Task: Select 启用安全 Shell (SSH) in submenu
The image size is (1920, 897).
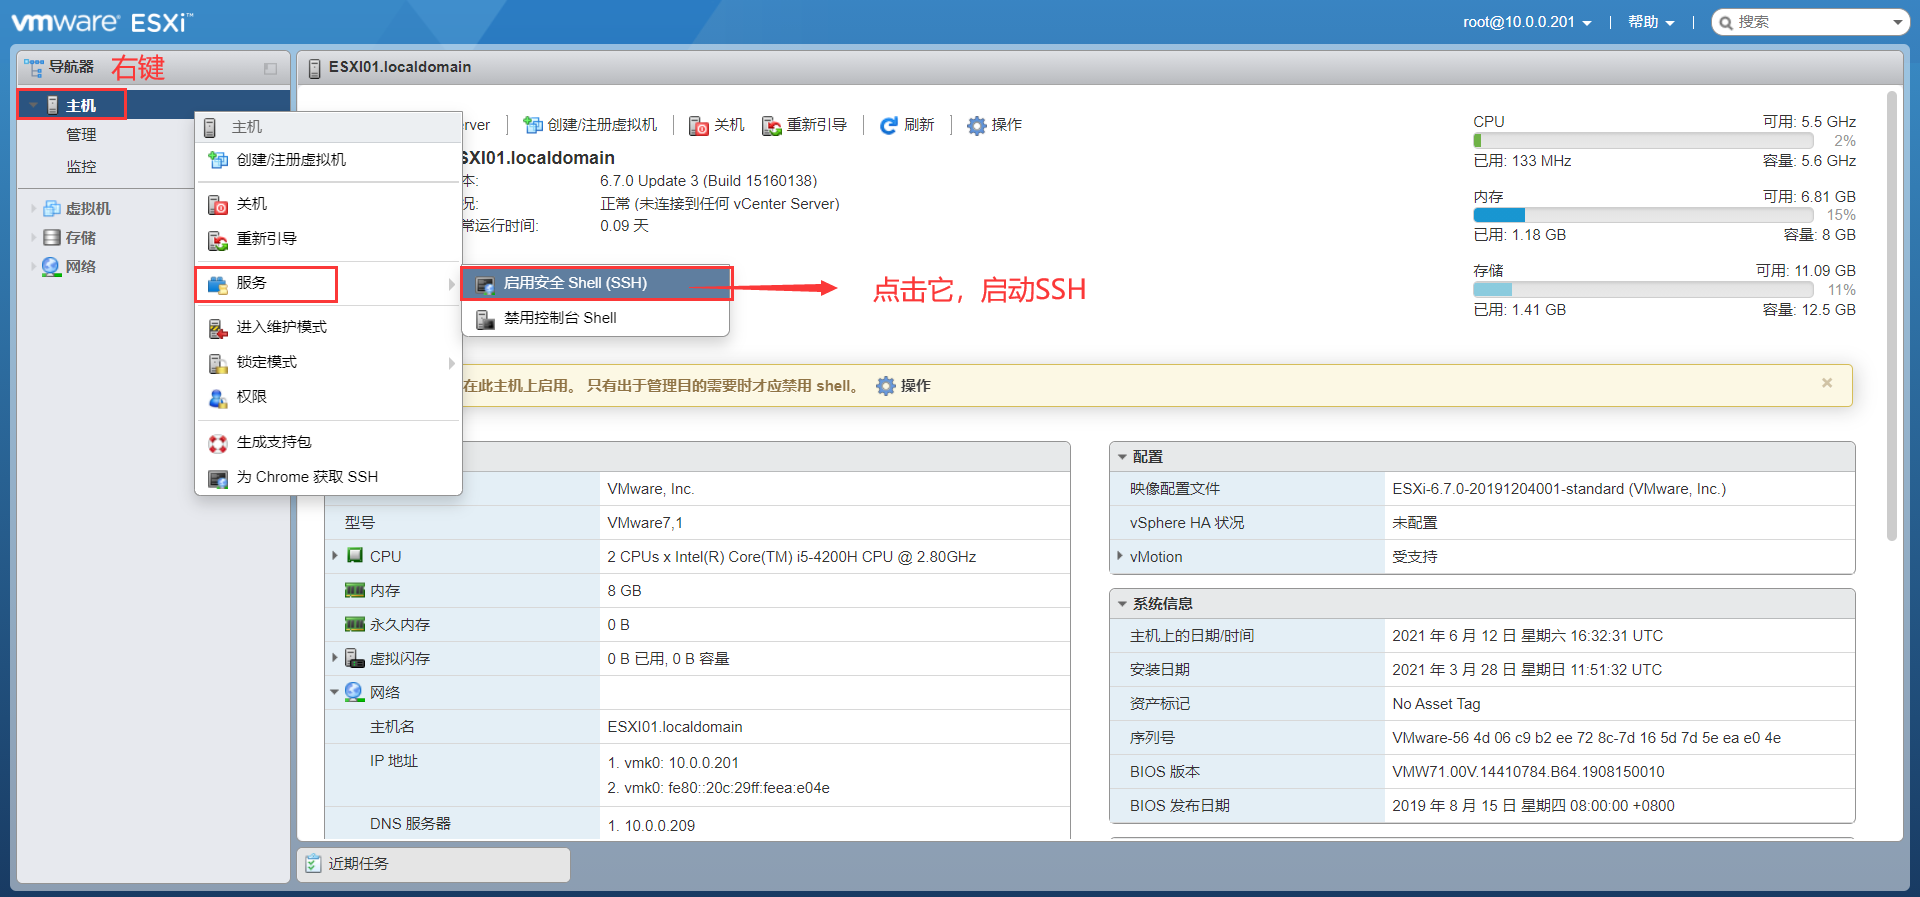Action: pyautogui.click(x=595, y=283)
